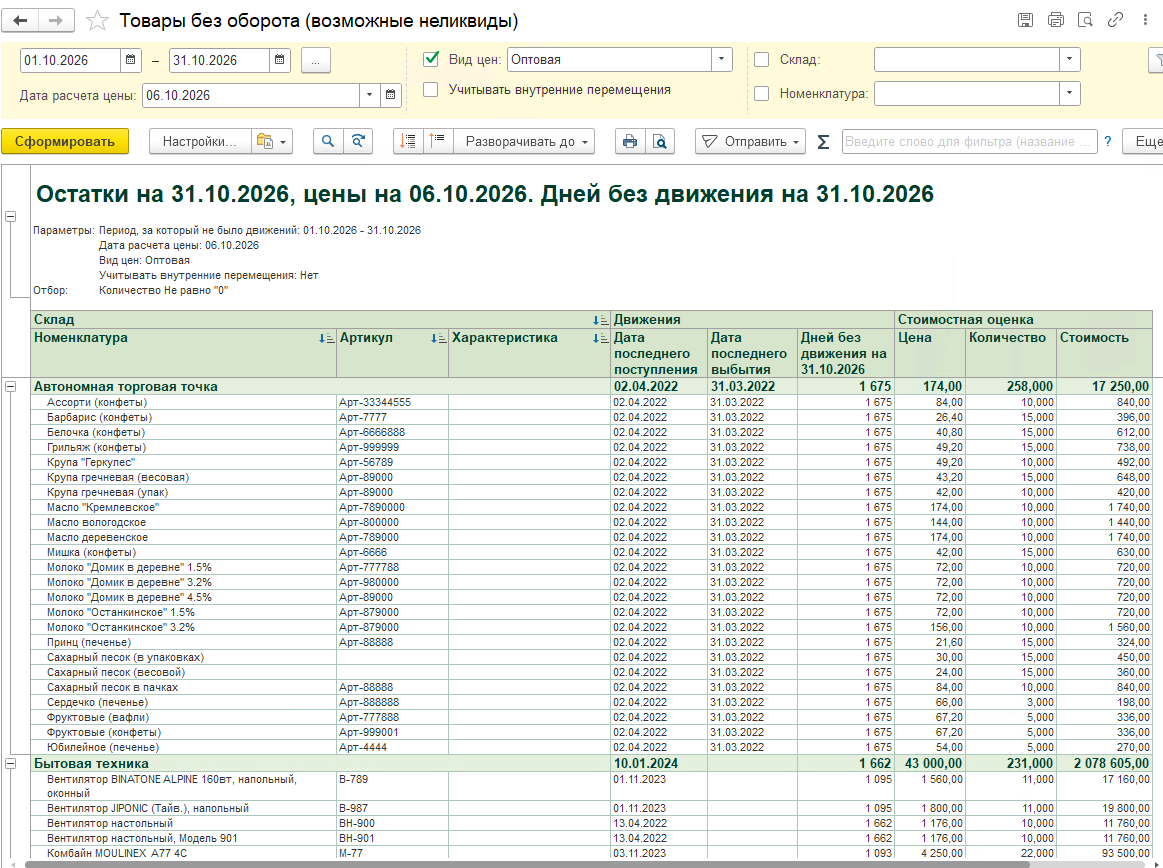Click sort icon in Артикул header
The image size is (1163, 868).
click(x=438, y=338)
